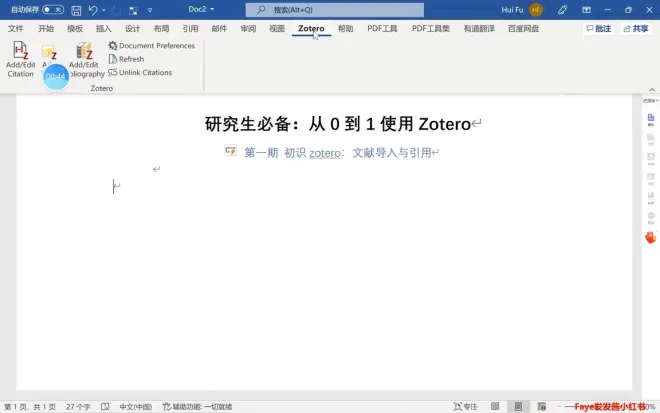The image size is (660, 413).
Task: Click the language indicator 中文(中国)
Action: [x=136, y=407]
